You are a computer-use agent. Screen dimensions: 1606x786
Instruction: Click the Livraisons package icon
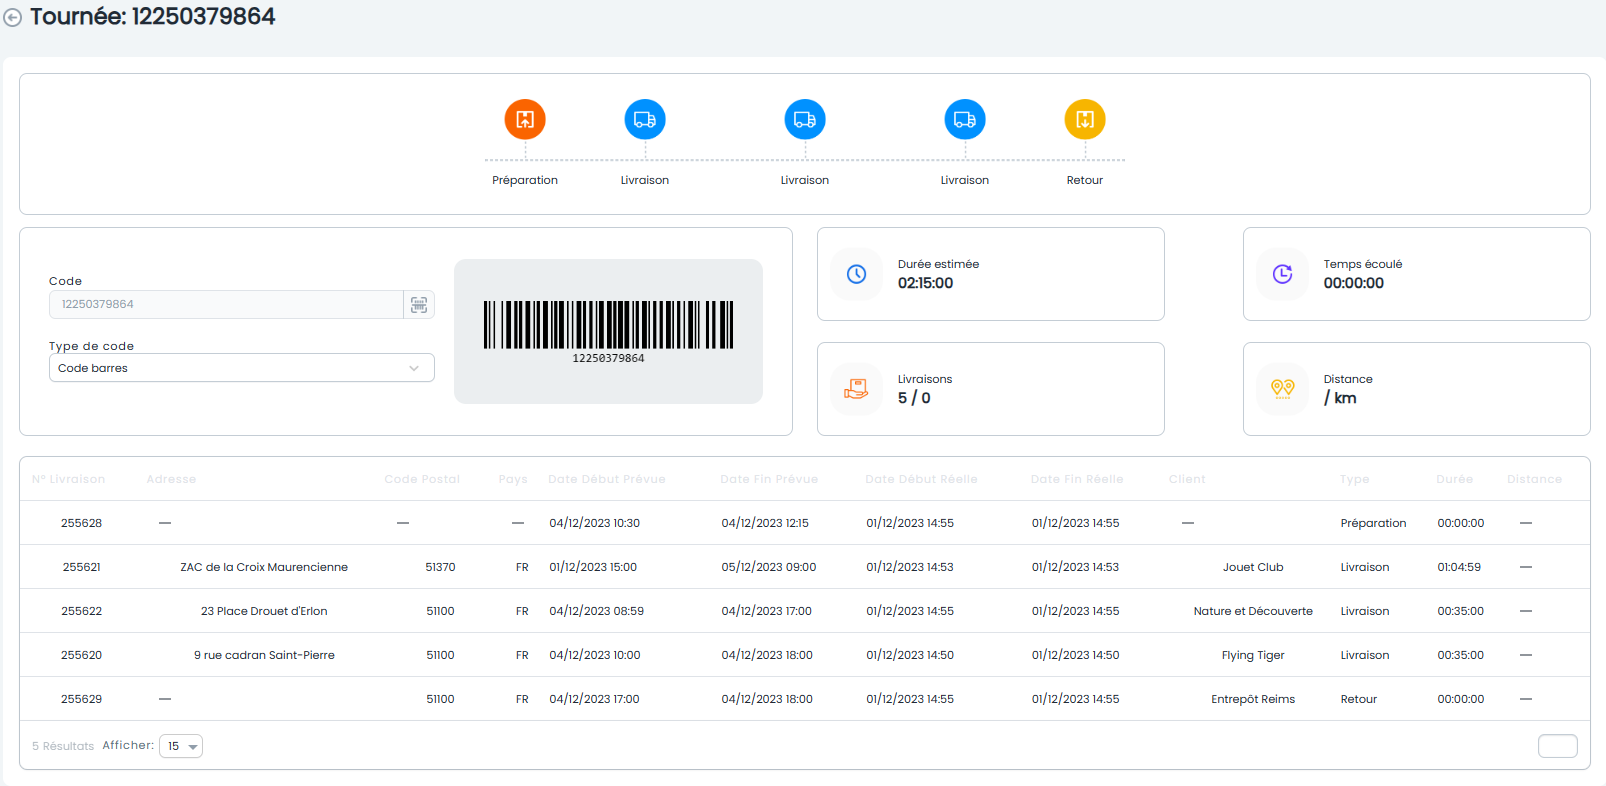pyautogui.click(x=857, y=389)
